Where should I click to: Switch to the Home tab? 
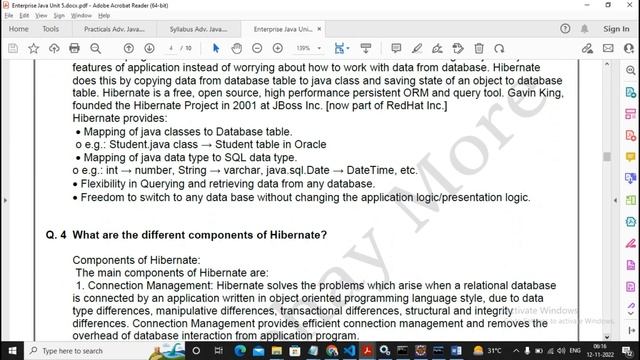19,29
